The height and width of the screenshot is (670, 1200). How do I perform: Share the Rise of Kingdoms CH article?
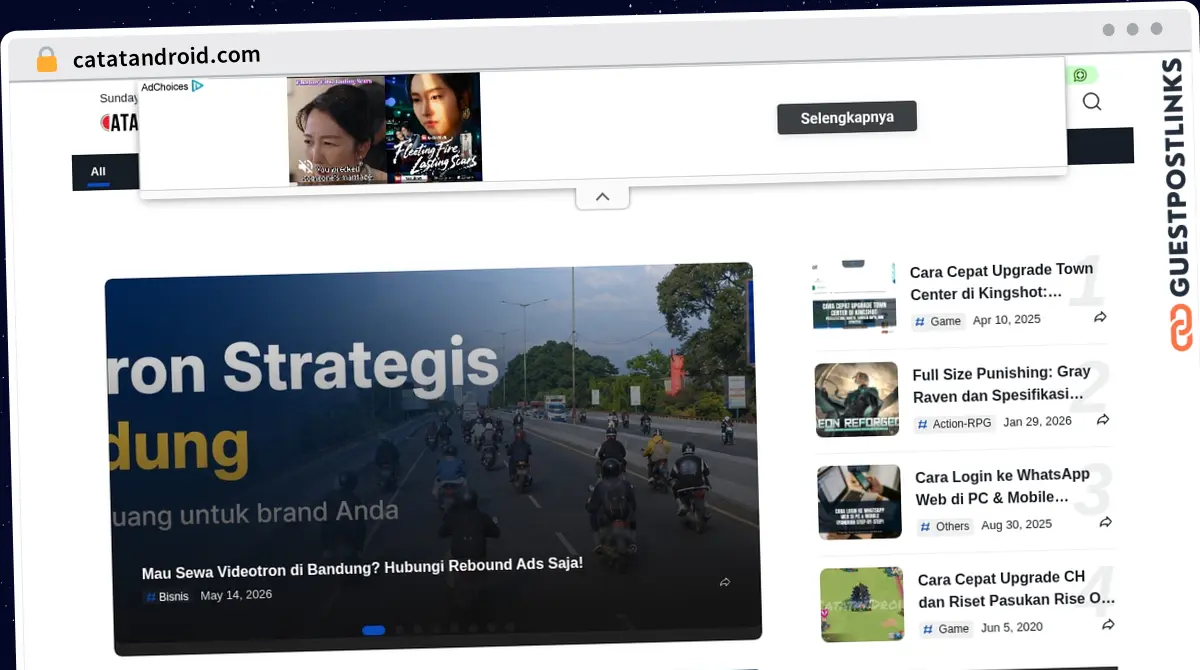[1108, 625]
